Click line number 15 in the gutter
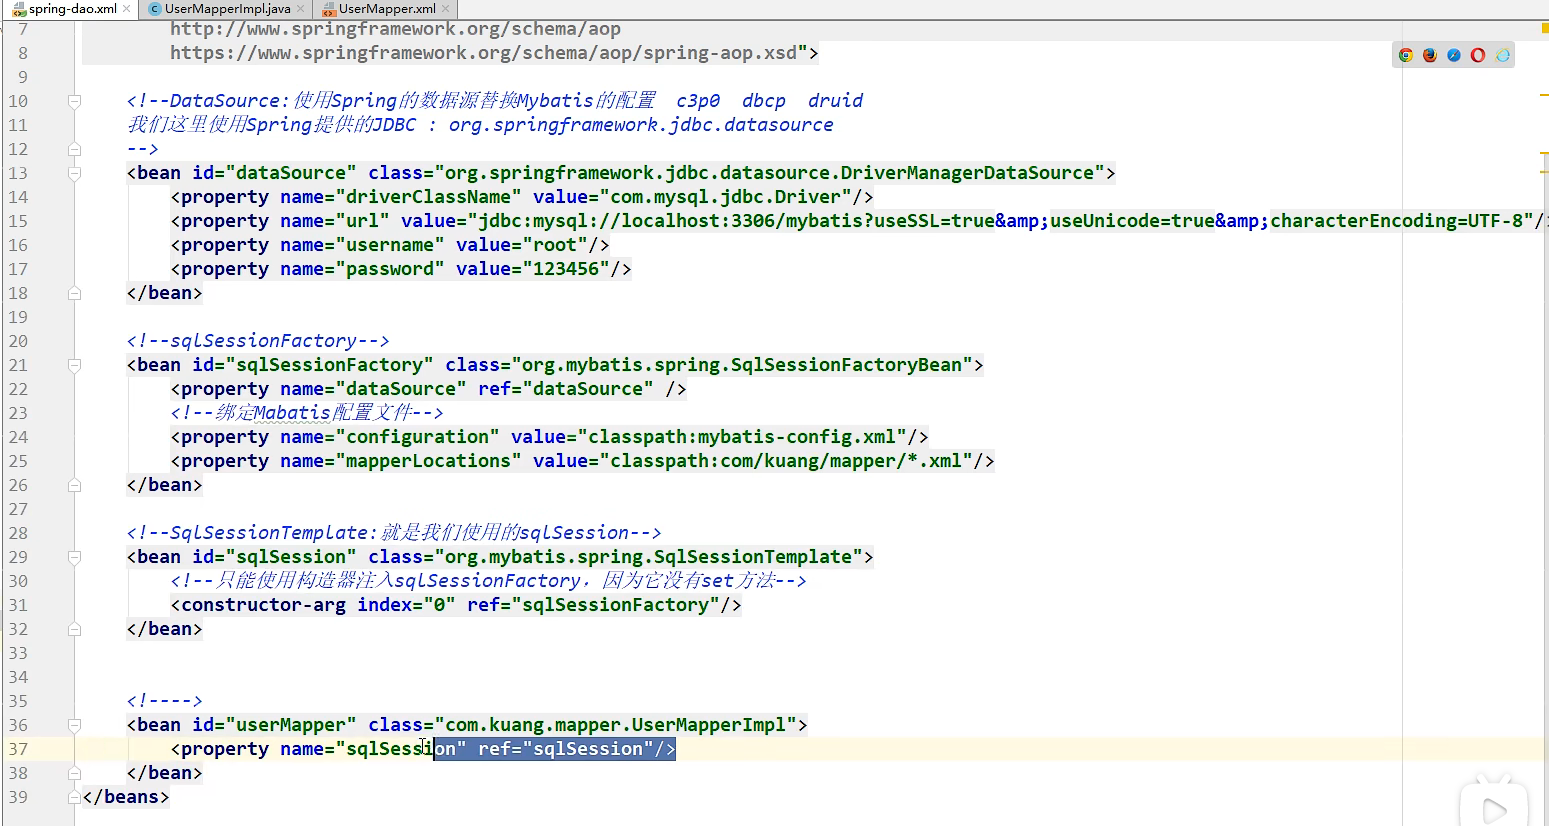The image size is (1549, 826). pos(18,221)
